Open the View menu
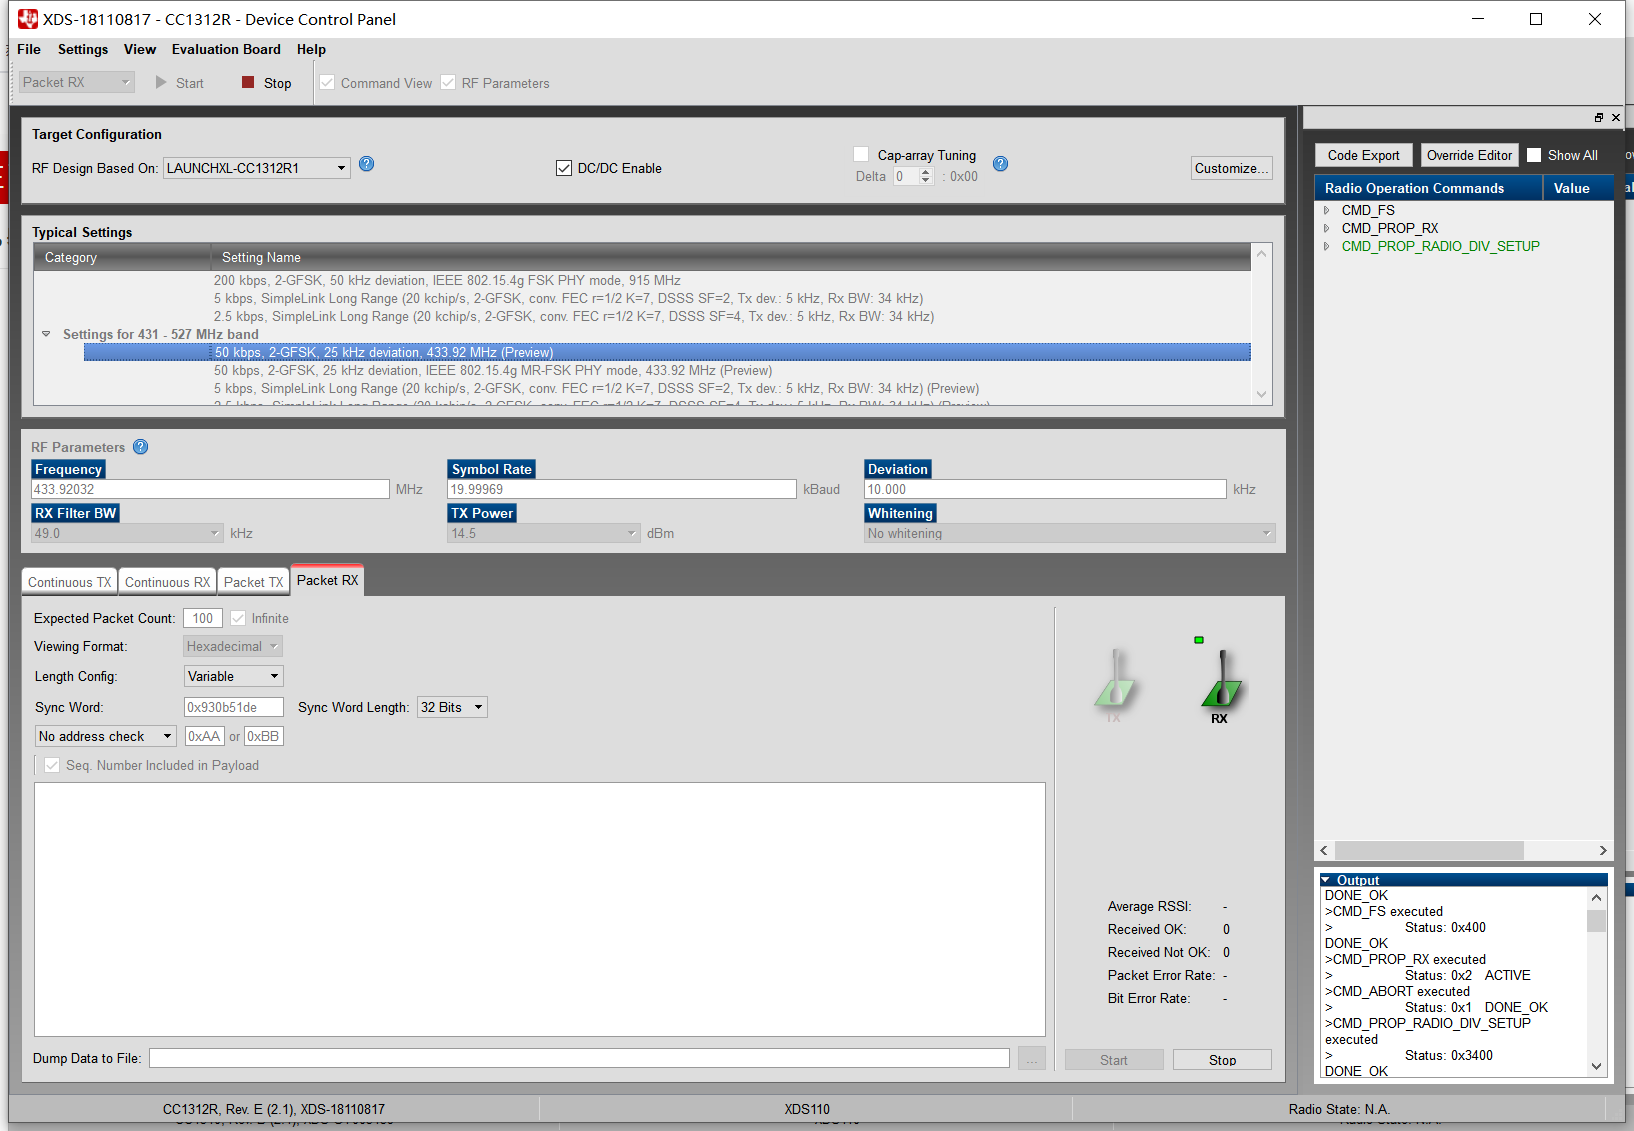The image size is (1634, 1131). point(140,49)
